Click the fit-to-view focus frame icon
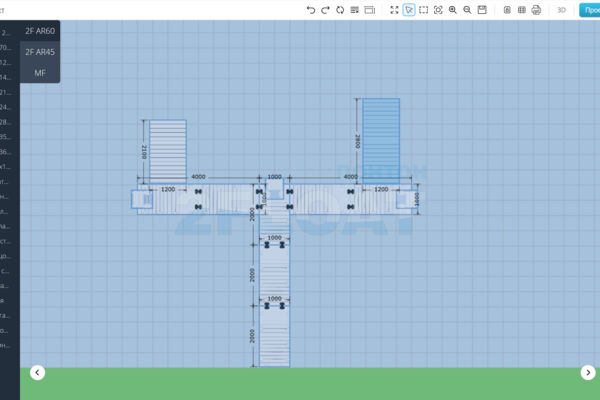 pos(438,10)
